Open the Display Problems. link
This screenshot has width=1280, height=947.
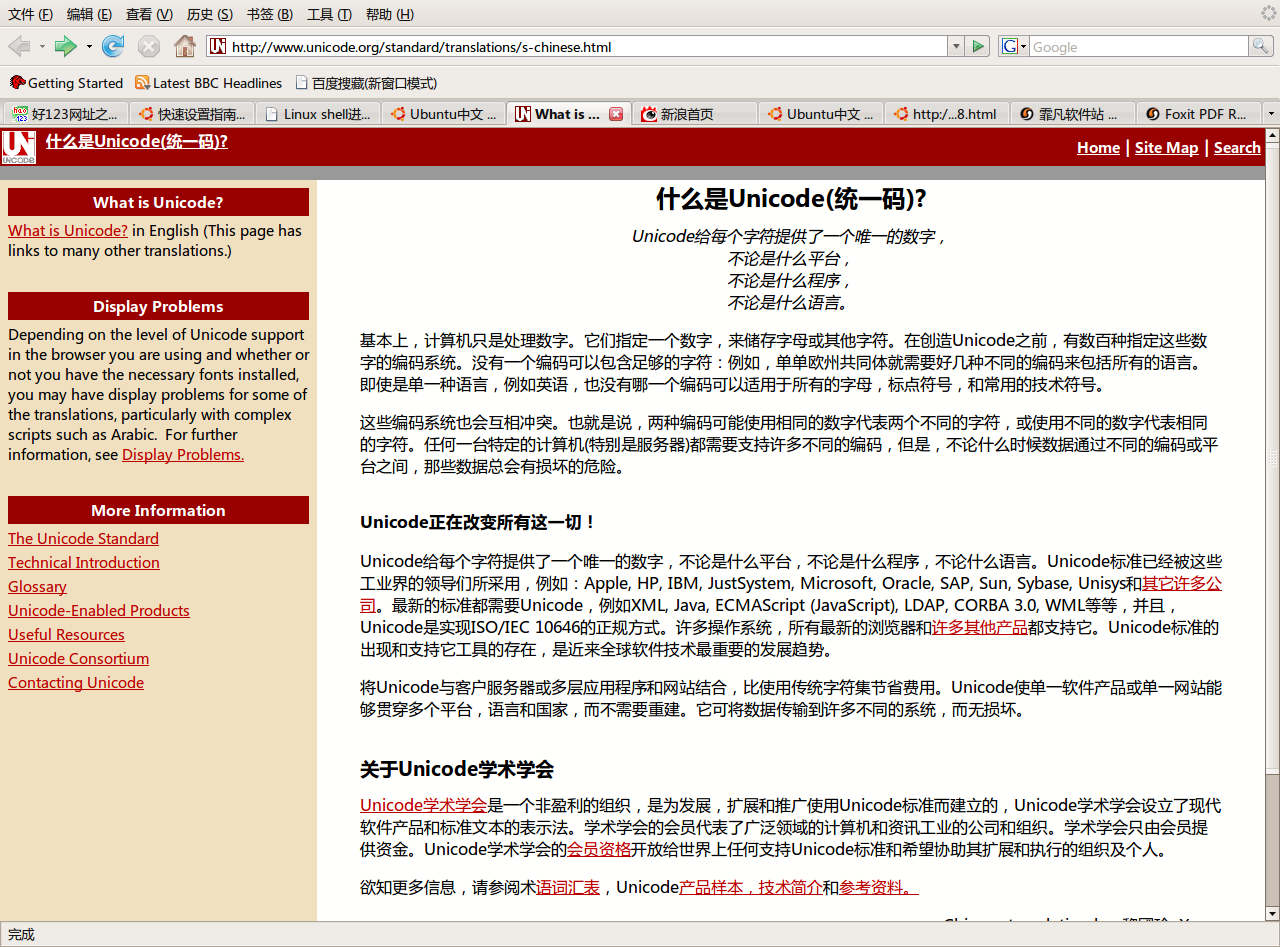183,454
